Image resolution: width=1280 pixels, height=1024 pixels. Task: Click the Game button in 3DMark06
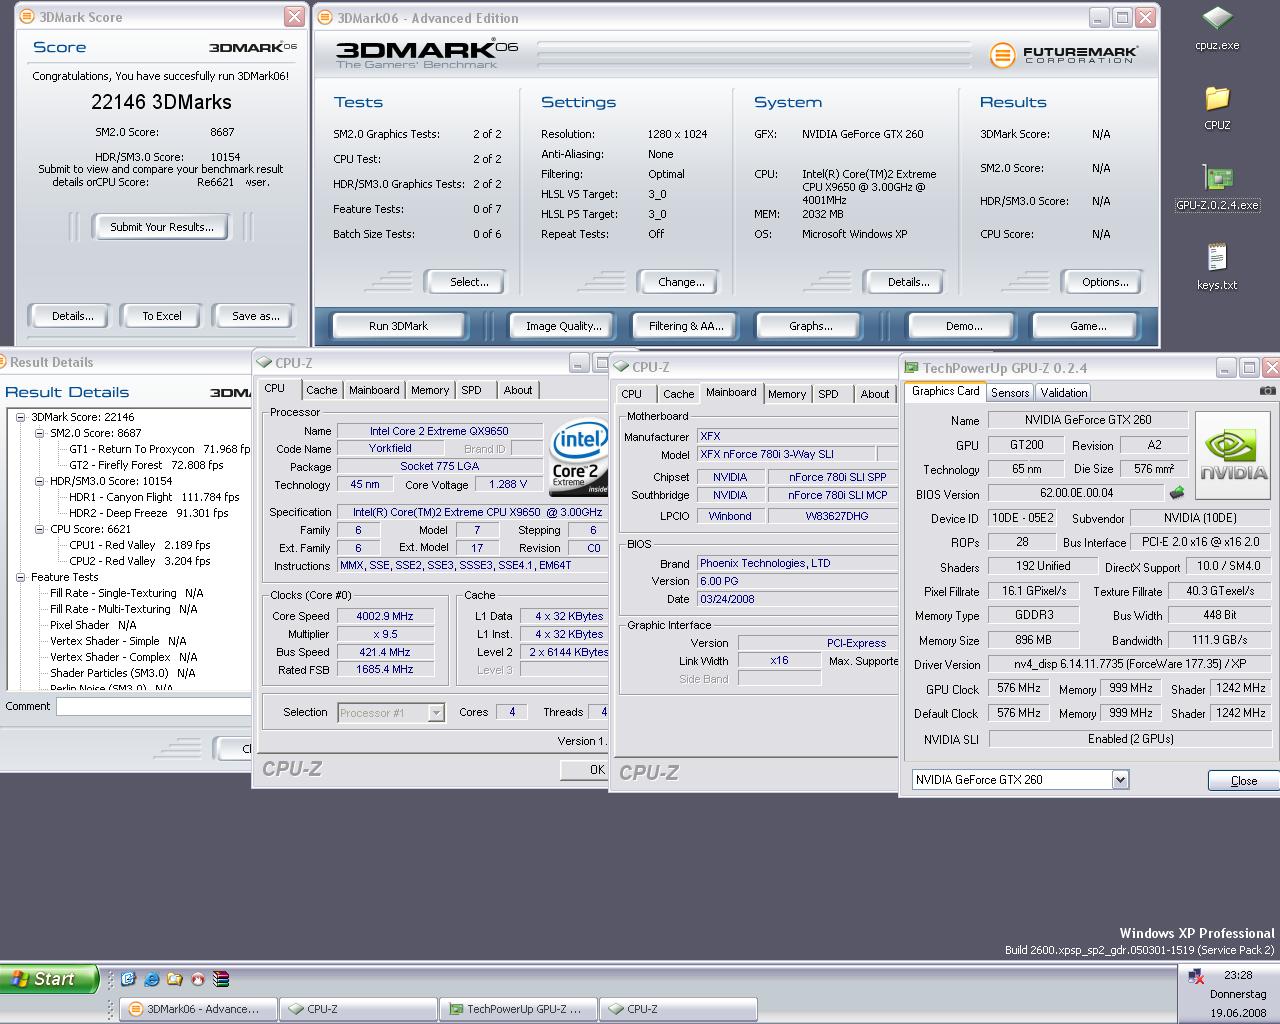coord(1088,326)
